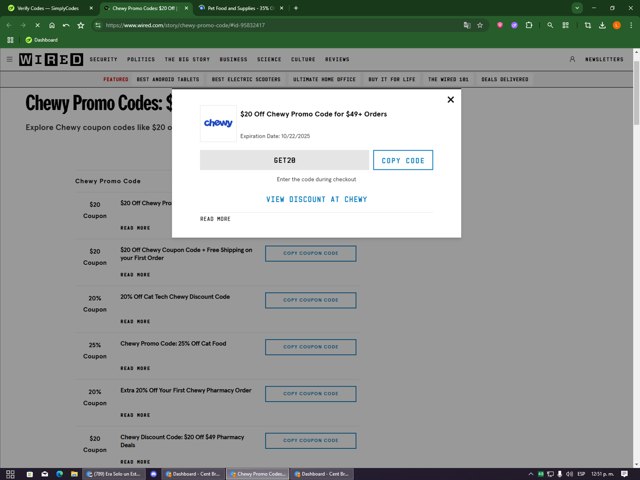Go back in browser history
This screenshot has width=640, height=480.
[9, 25]
